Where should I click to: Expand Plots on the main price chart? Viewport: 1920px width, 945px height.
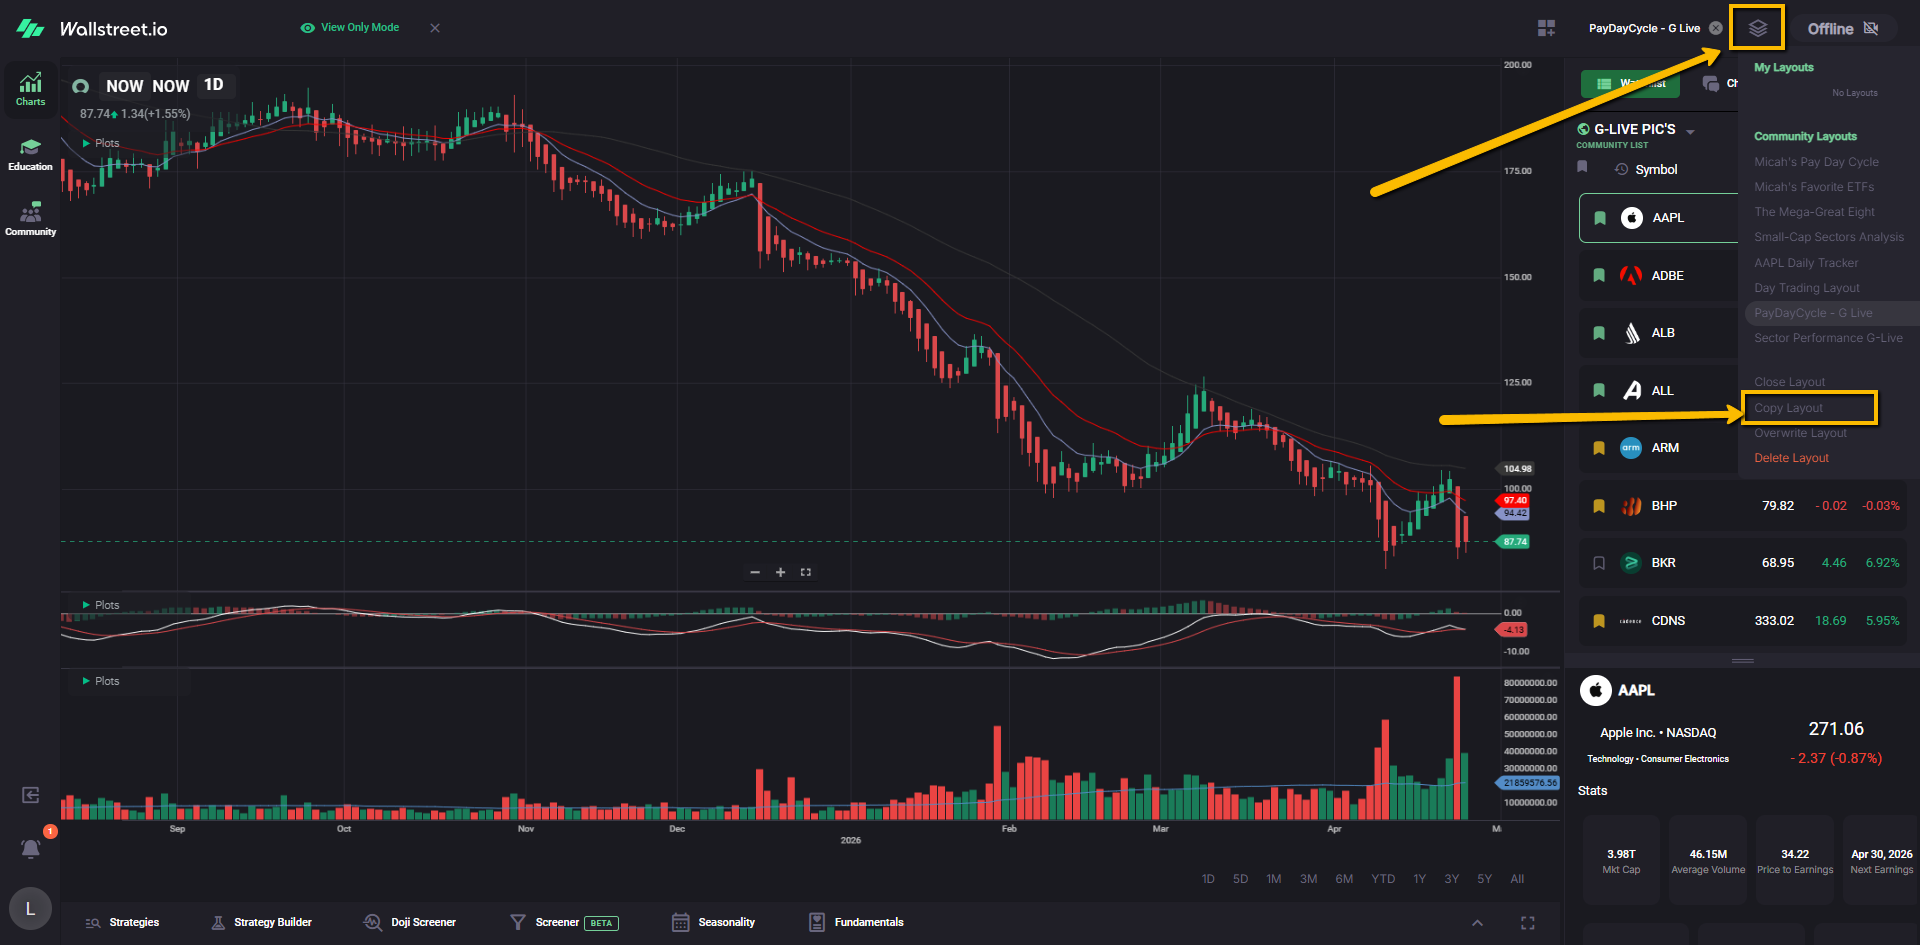[x=87, y=143]
